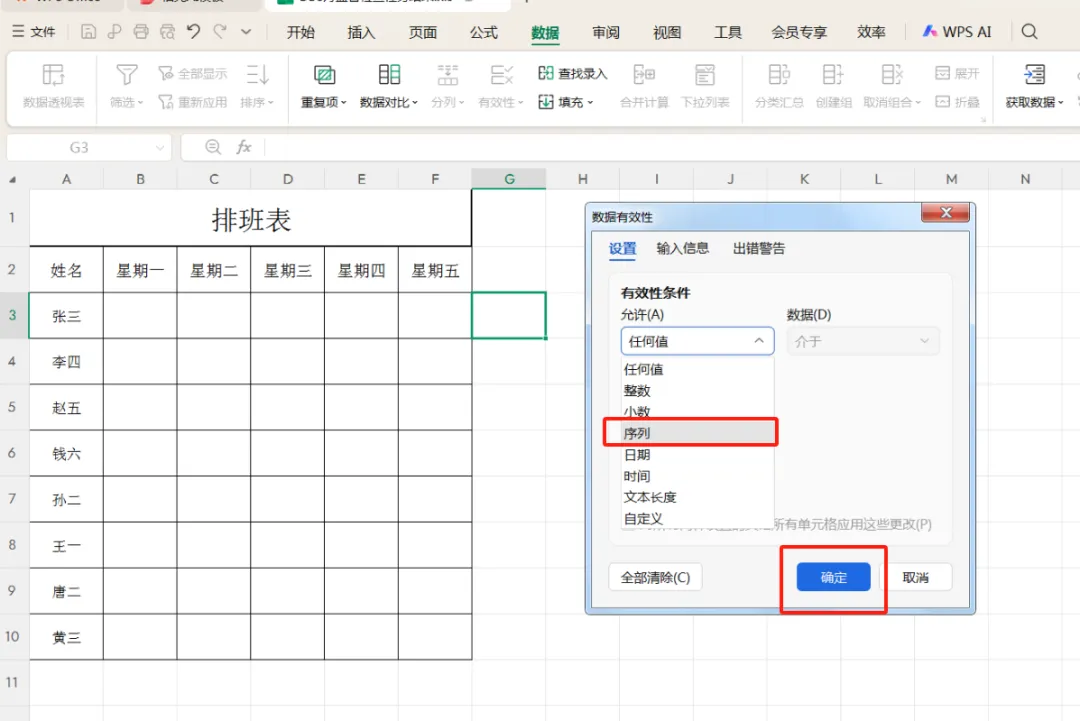Click the formula bar input field

pos(672,147)
